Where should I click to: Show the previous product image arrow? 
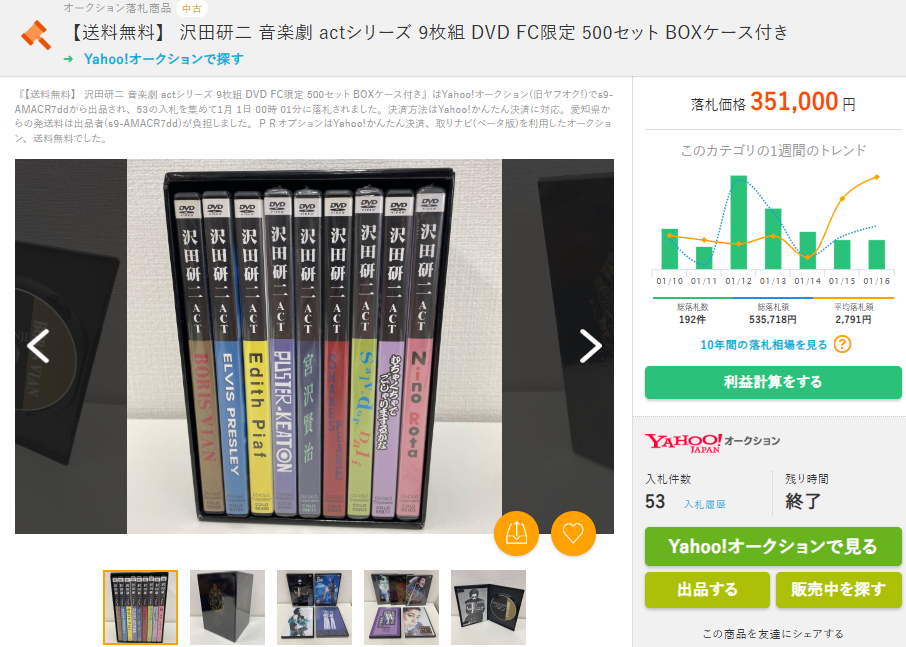point(38,346)
